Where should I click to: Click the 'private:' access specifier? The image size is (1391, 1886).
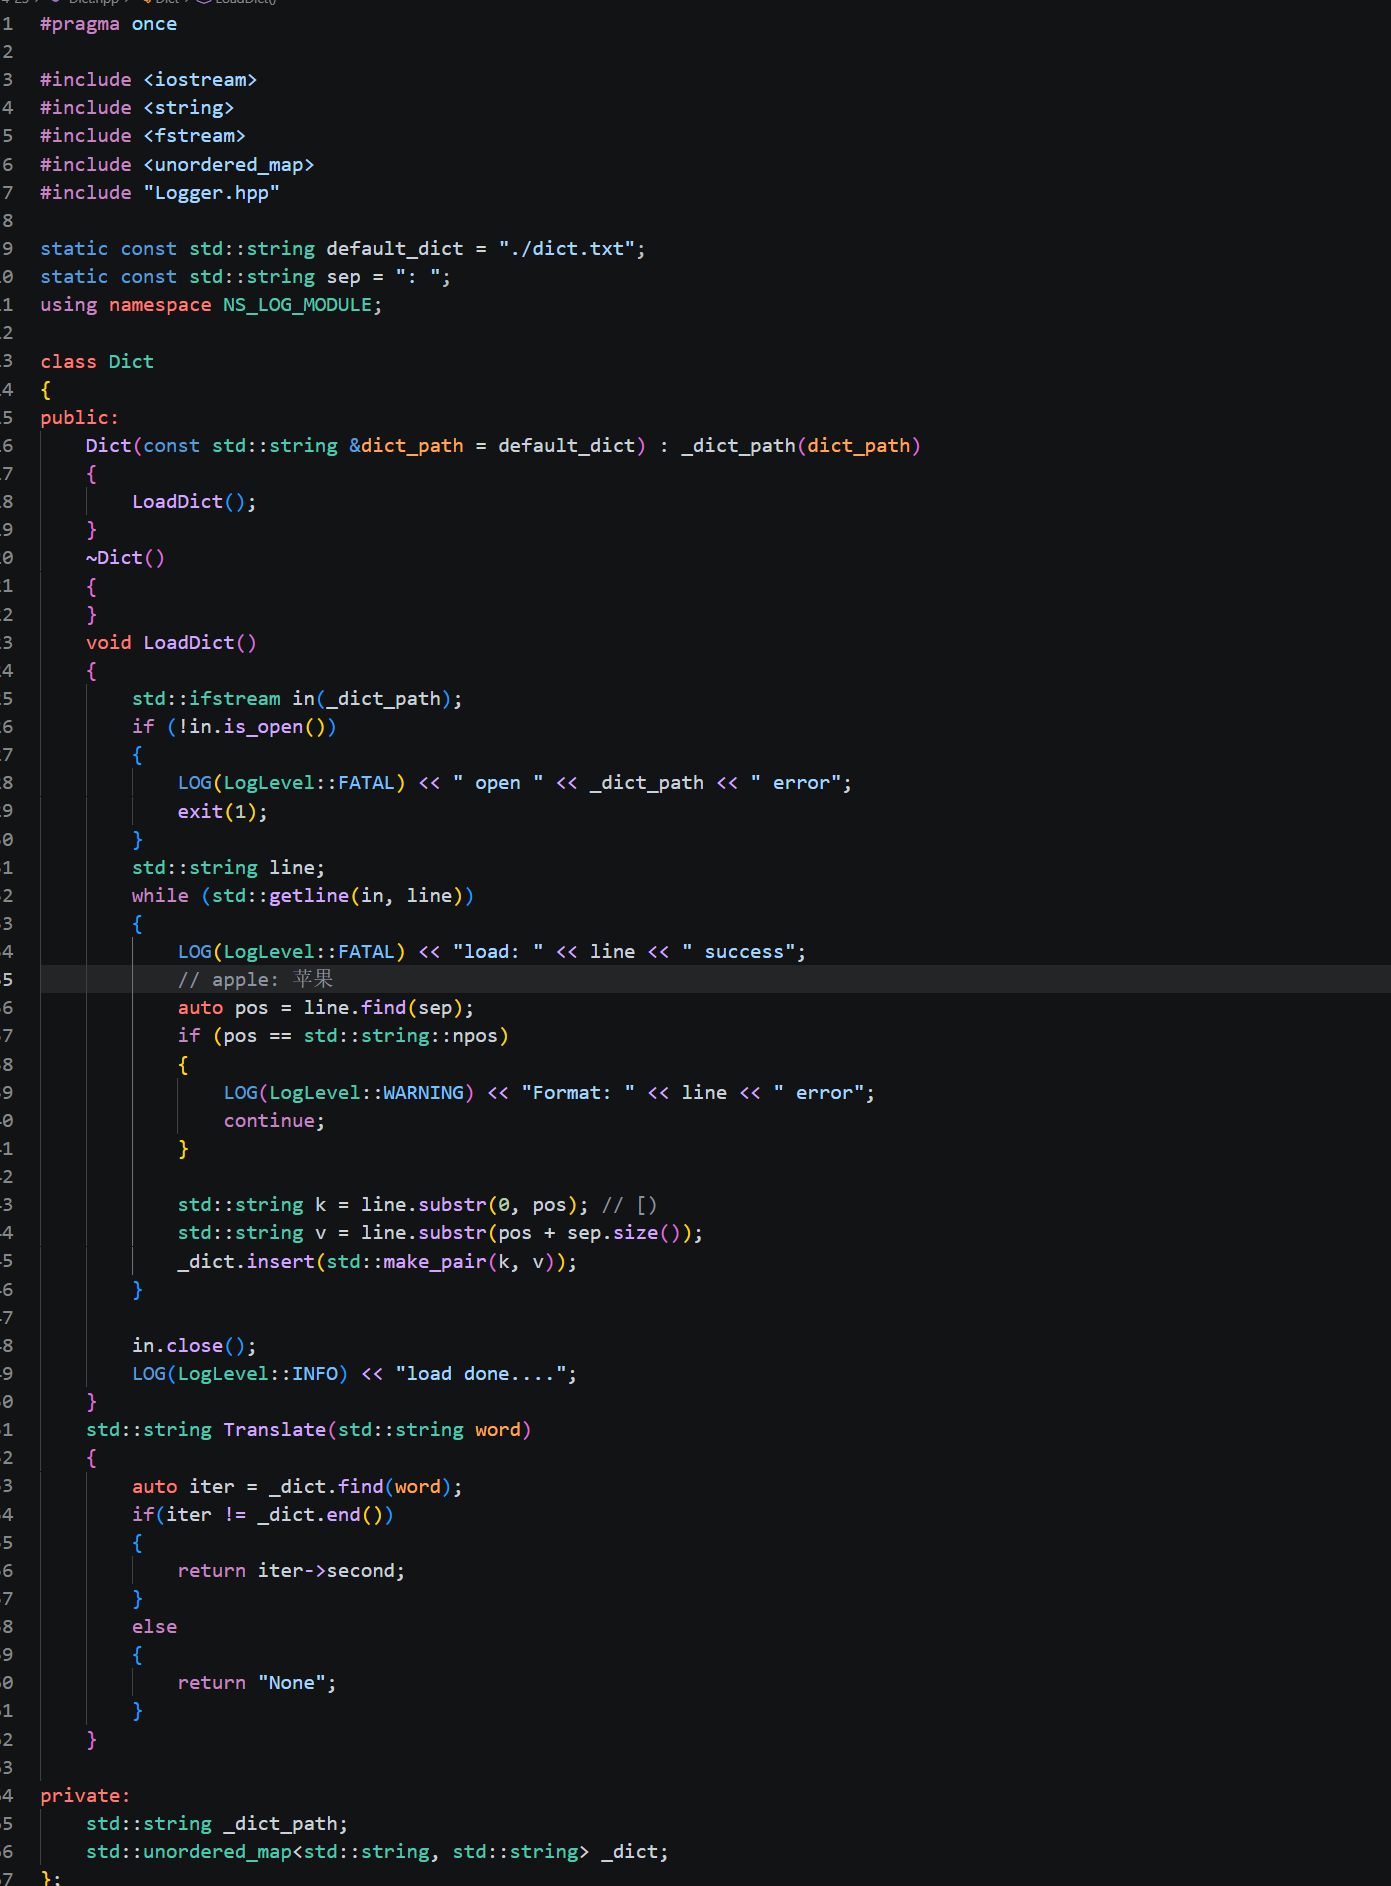coord(85,1796)
